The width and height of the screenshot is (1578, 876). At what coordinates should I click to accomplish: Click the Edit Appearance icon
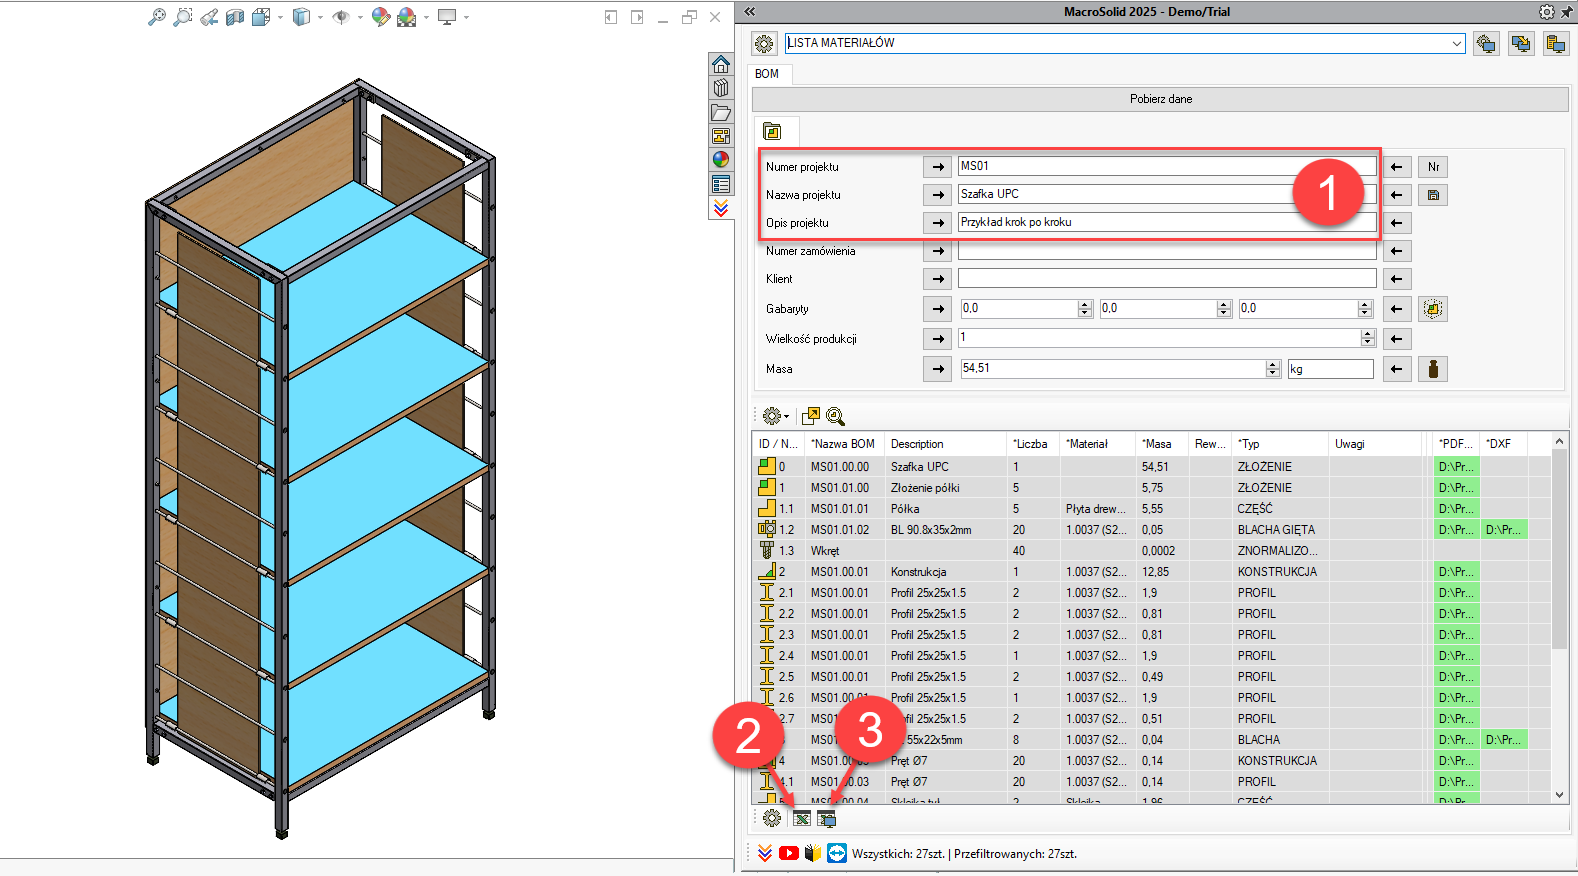coord(381,17)
